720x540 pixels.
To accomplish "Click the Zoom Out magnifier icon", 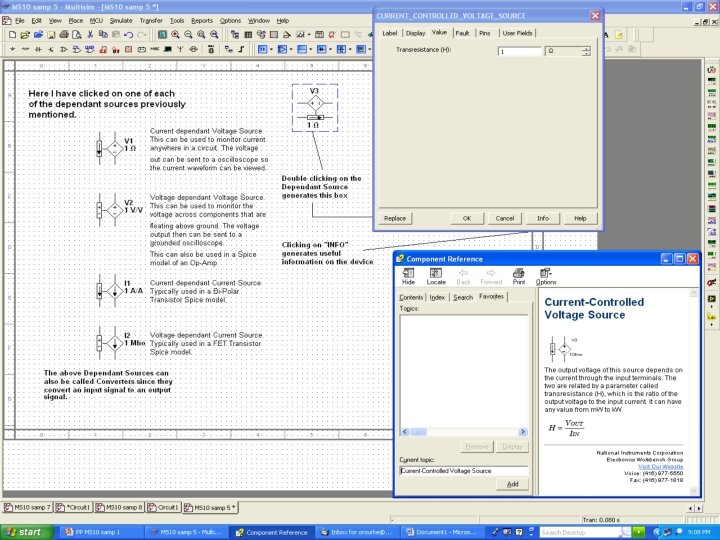I will [x=188, y=34].
